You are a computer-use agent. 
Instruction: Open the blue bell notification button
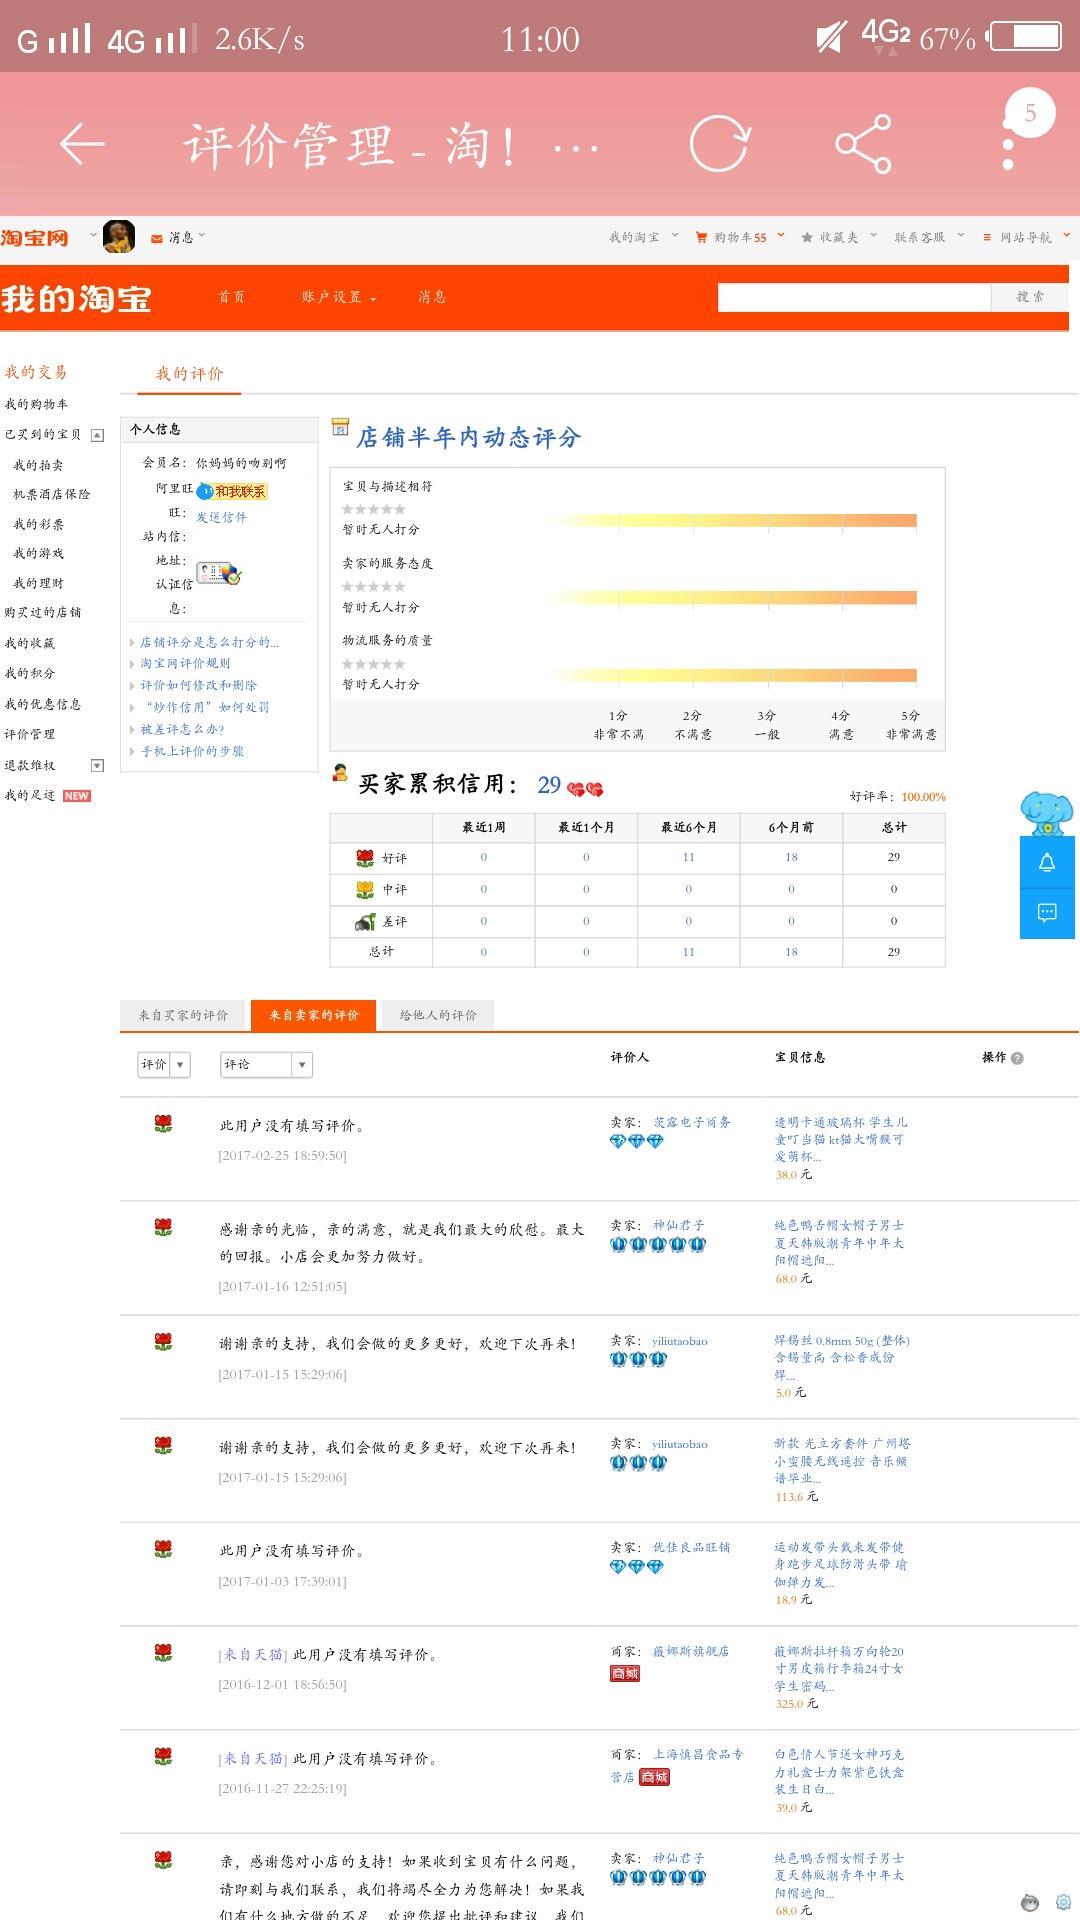tap(1047, 863)
